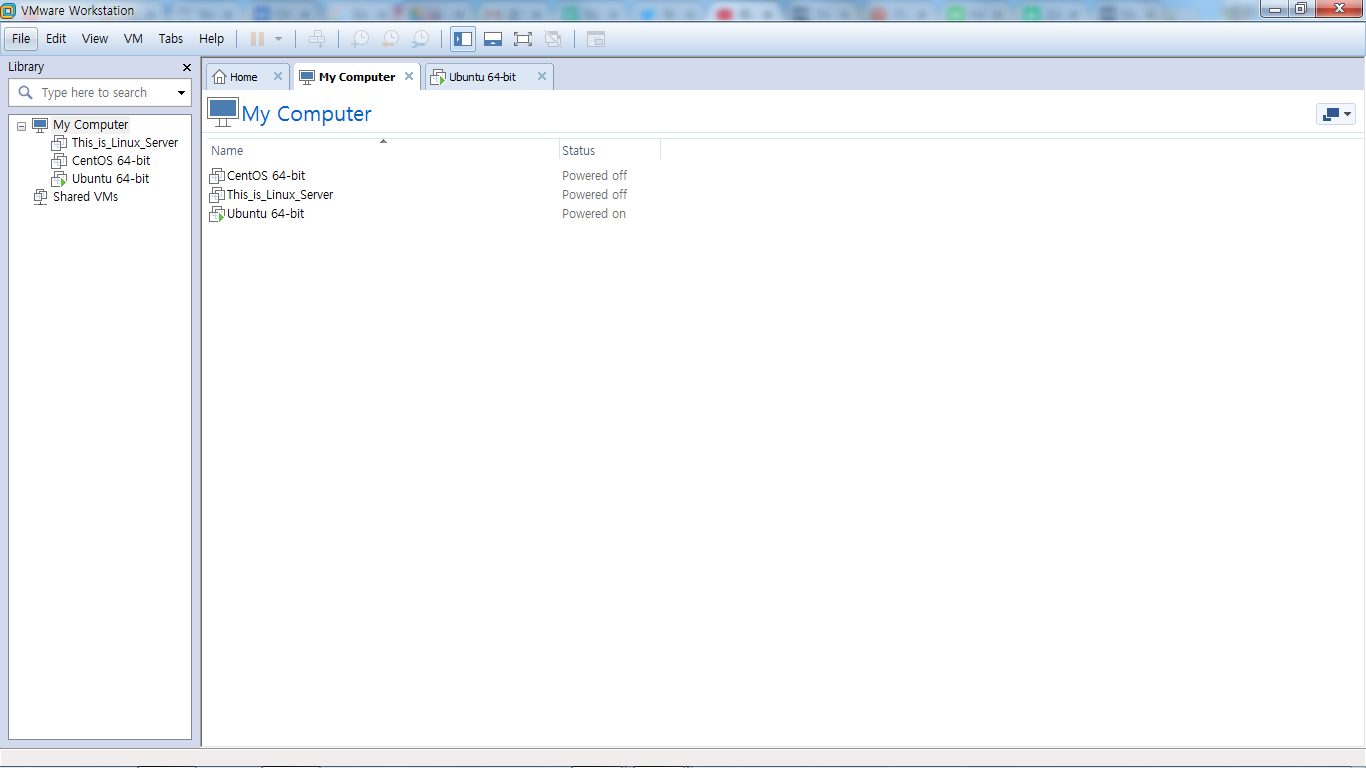Click the Suspend (pause) toolbar button
Viewport: 1366px width, 768px height.
click(x=257, y=39)
